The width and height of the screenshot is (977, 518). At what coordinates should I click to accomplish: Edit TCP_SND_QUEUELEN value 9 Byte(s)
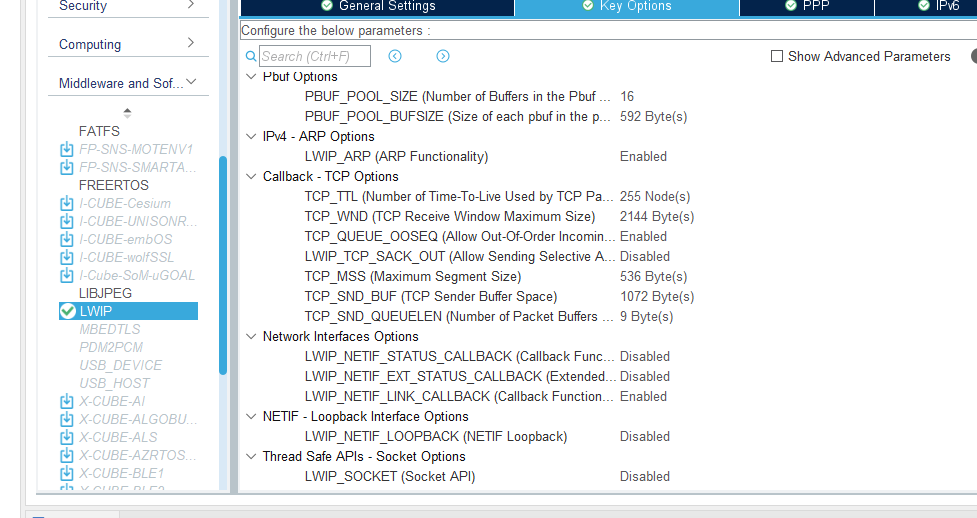tap(646, 316)
